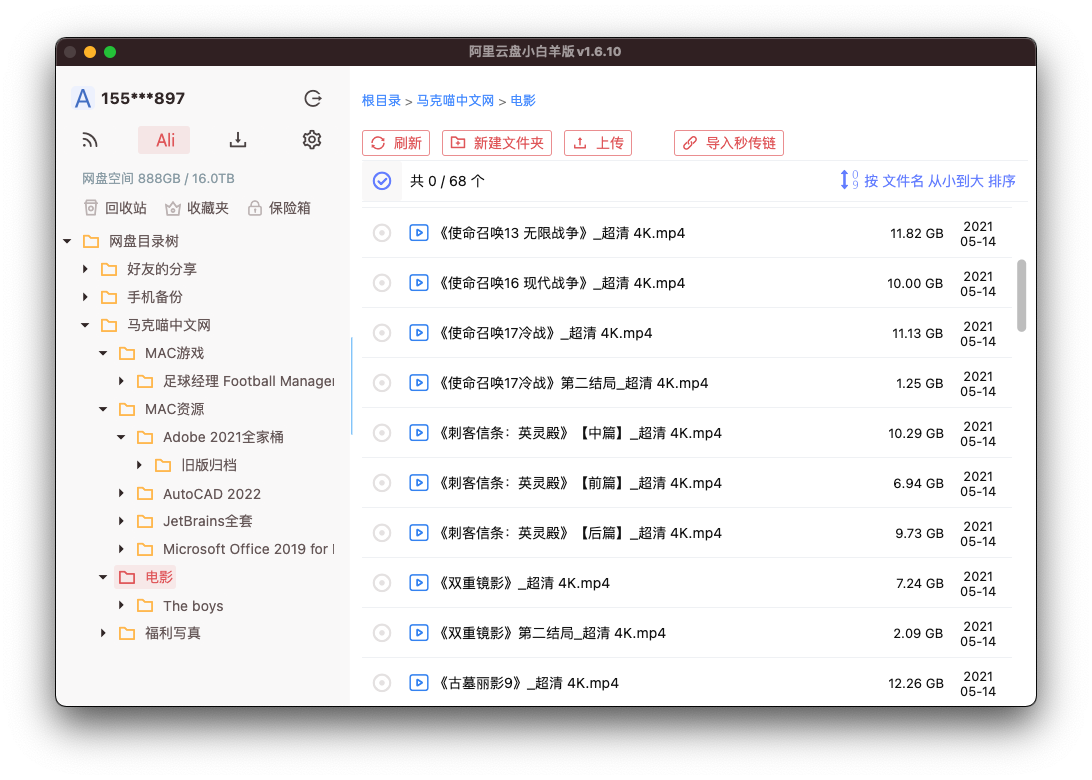Open the 收藏夹 favorites
The height and width of the screenshot is (780, 1092).
click(x=197, y=208)
